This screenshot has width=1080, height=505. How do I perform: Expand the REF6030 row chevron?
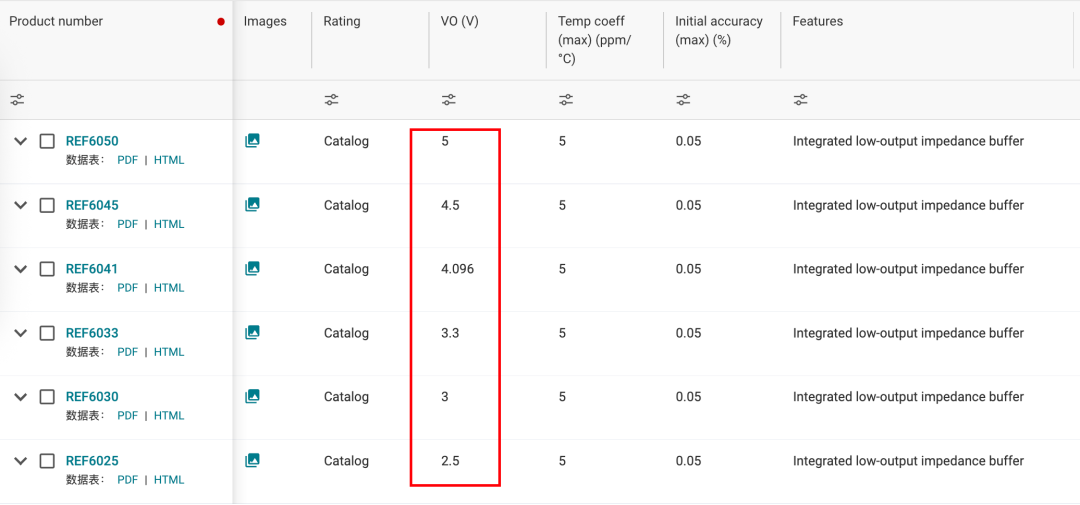20,397
